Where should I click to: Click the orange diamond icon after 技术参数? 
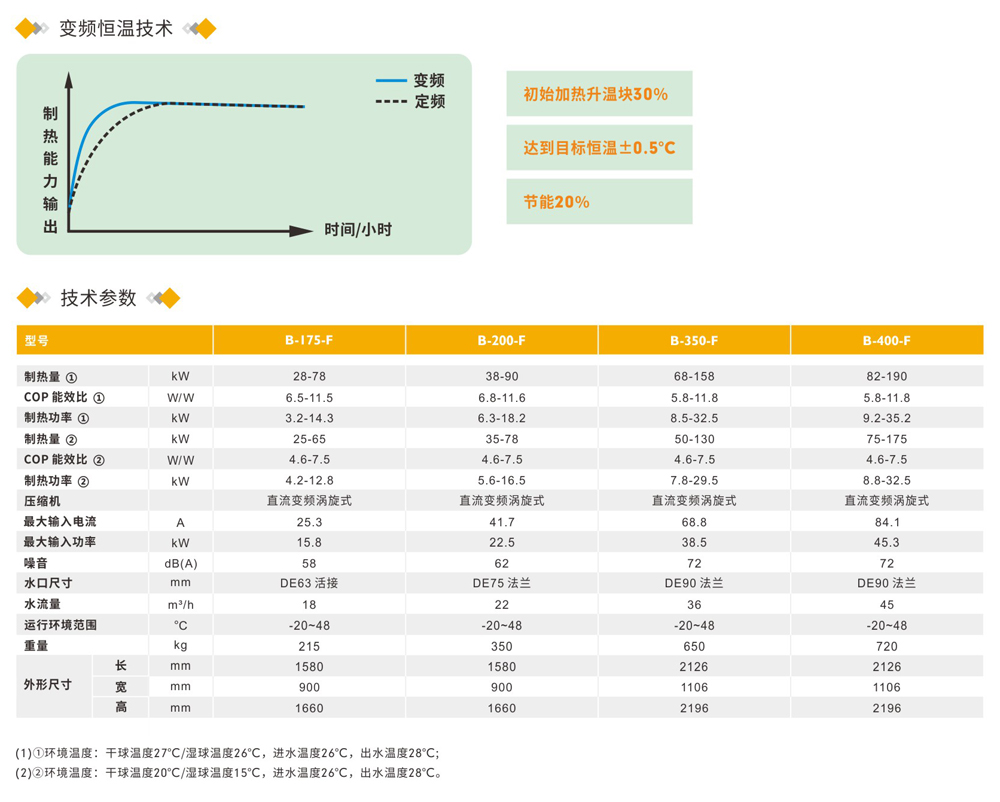(x=168, y=298)
